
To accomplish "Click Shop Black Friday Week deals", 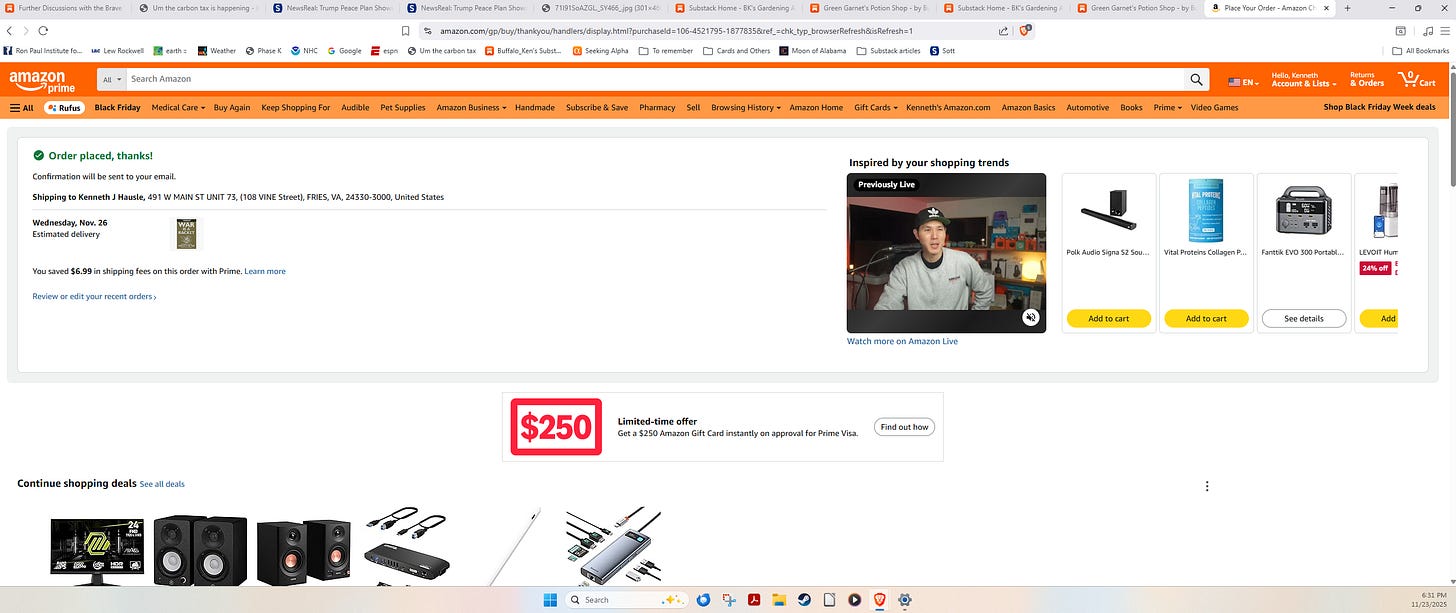I will click(x=1379, y=107).
